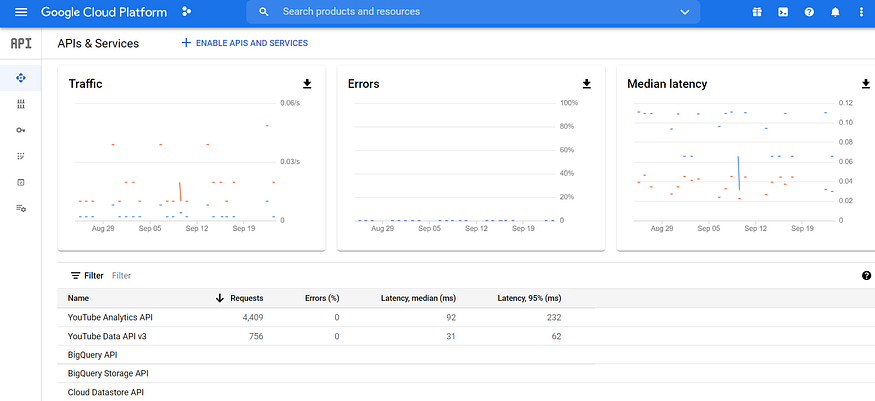This screenshot has height=401, width=875.
Task: Sort by Latency, 95% (ms) column
Action: [x=529, y=298]
